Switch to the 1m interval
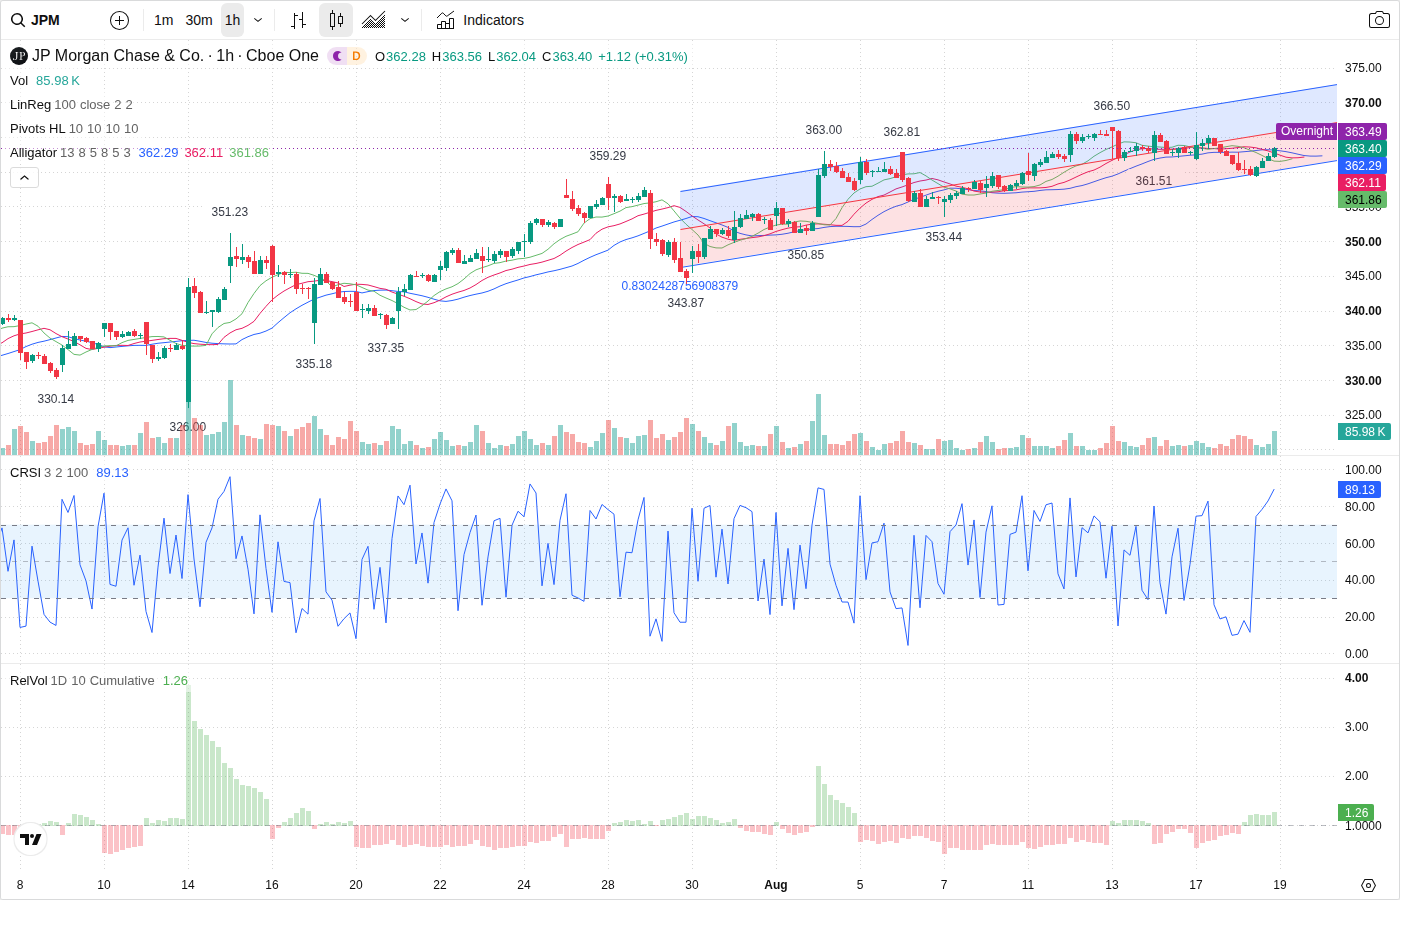 coord(164,20)
